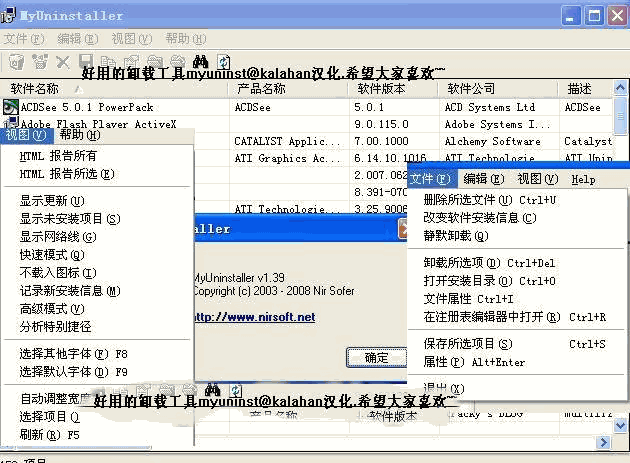The width and height of the screenshot is (630, 463).
Task: Click the 确定 button in About dialog
Action: (376, 357)
